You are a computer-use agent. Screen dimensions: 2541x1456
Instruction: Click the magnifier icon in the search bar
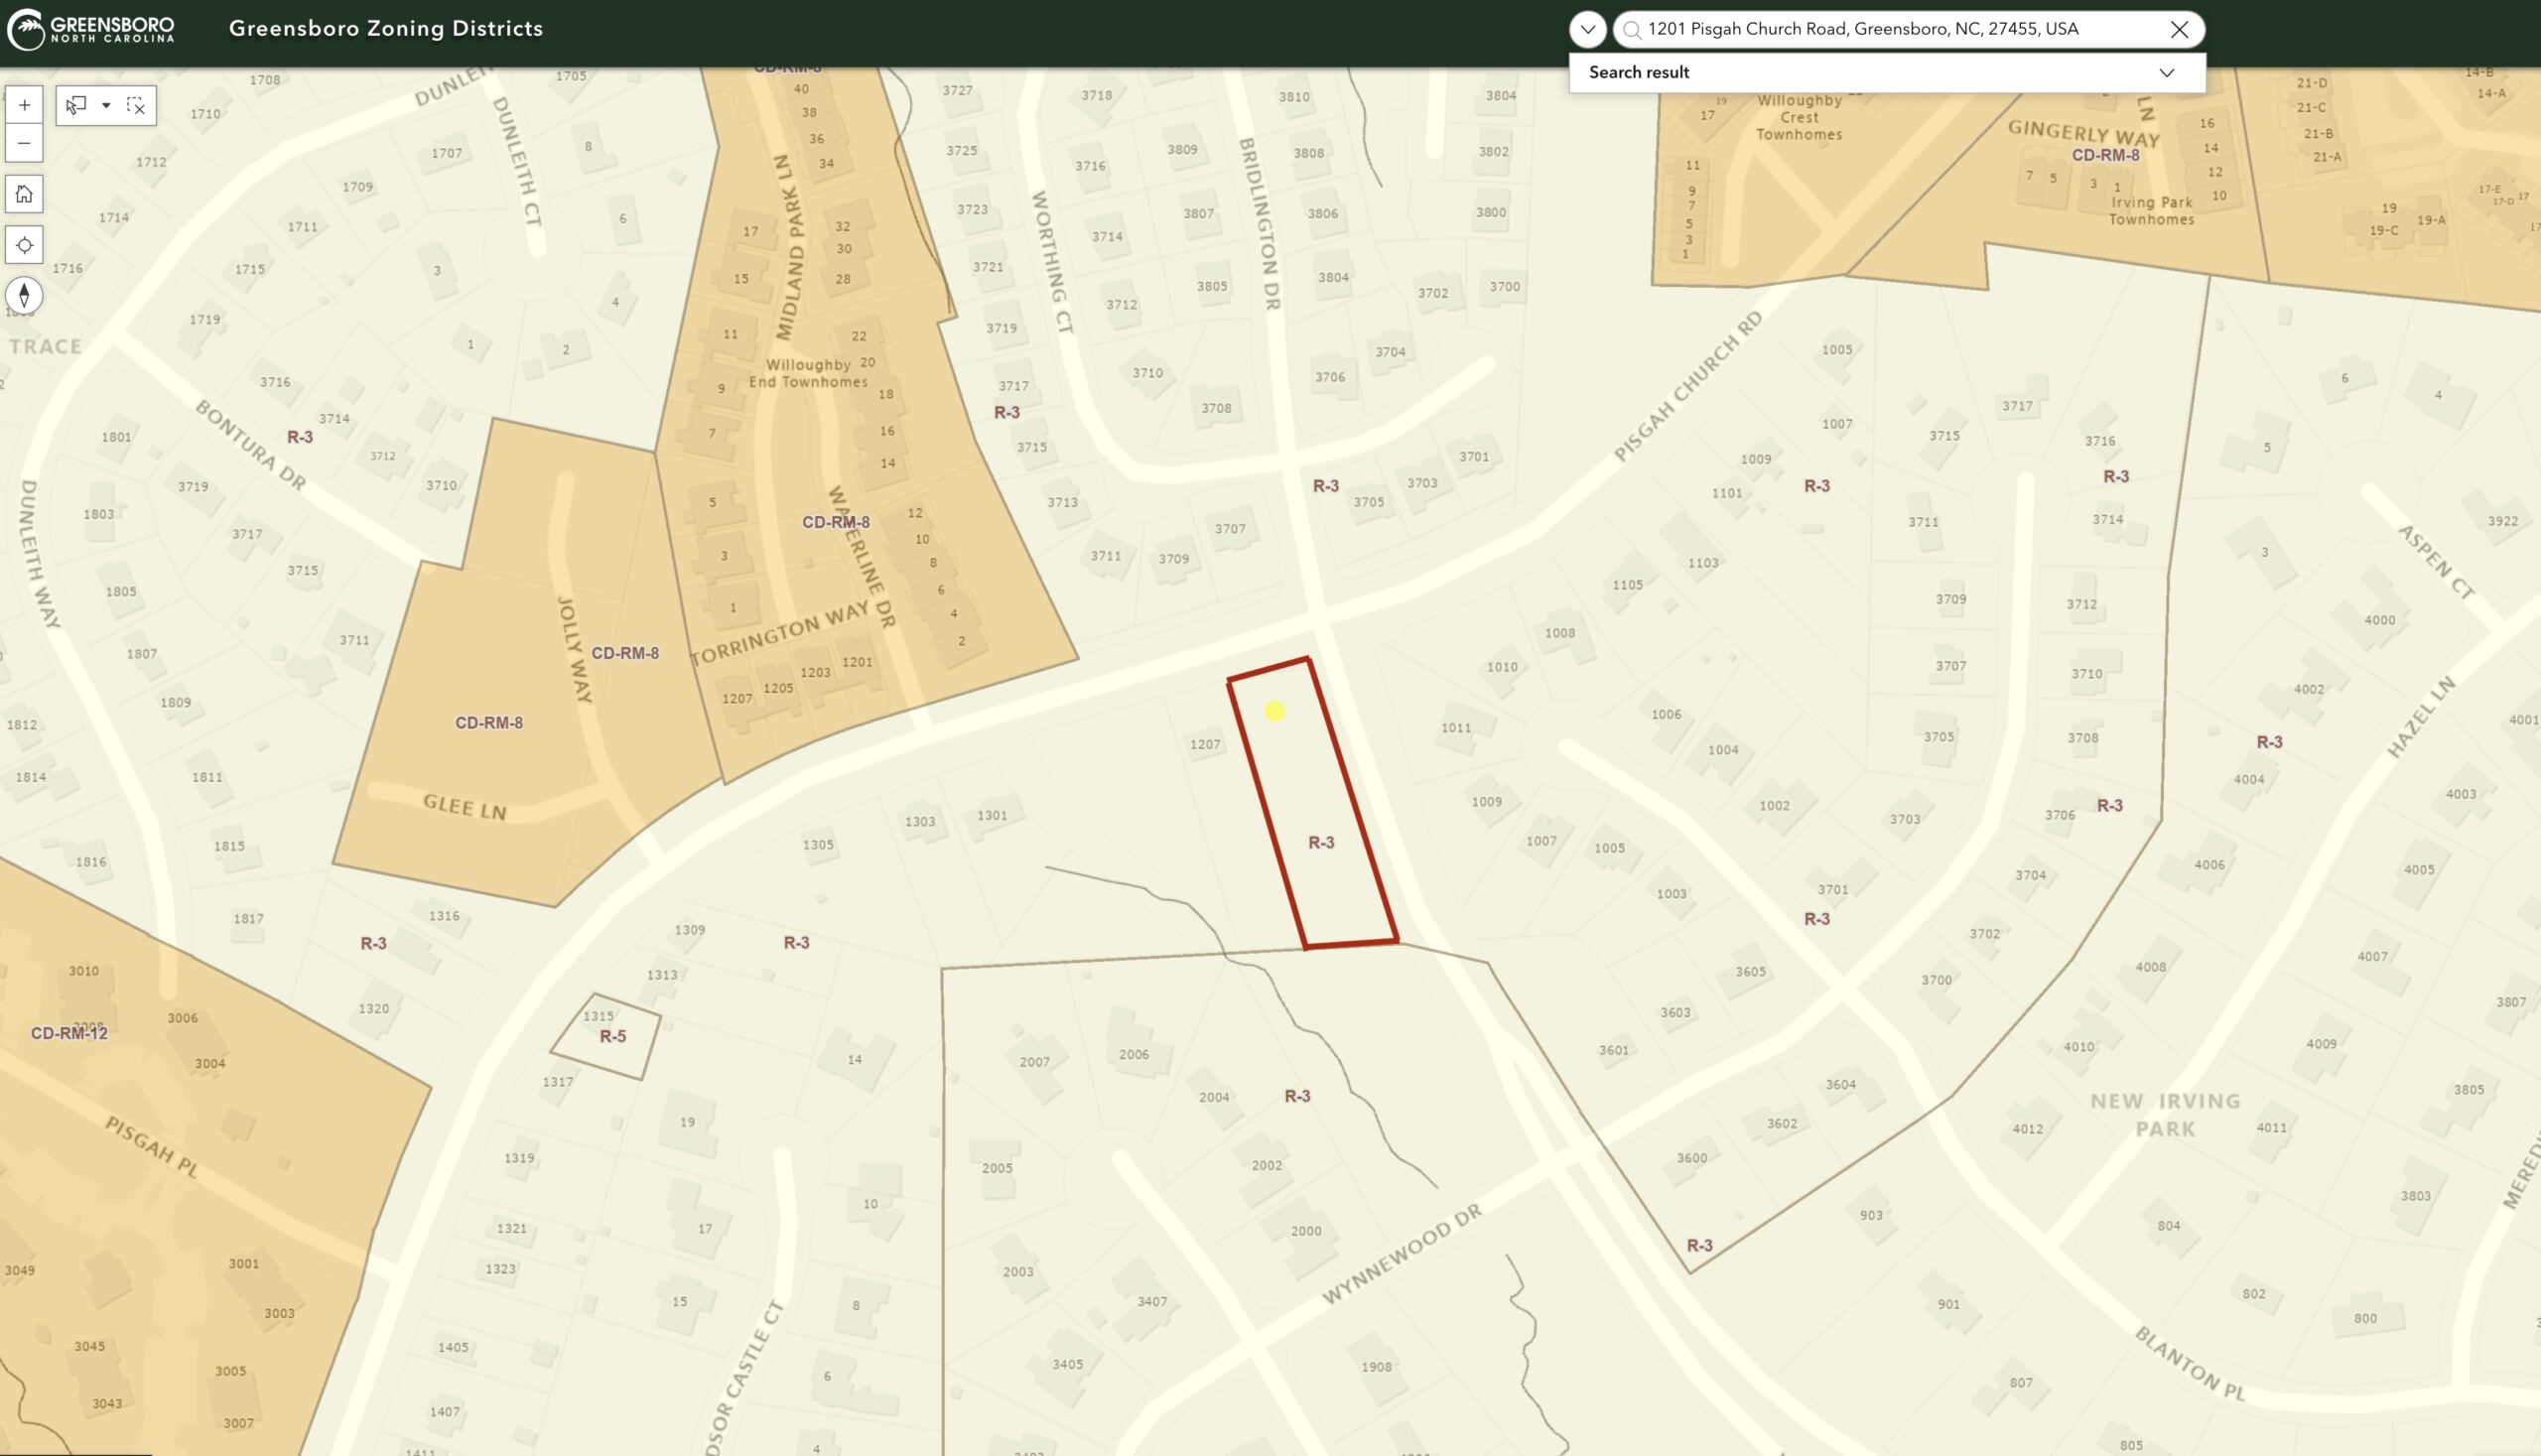tap(1632, 28)
